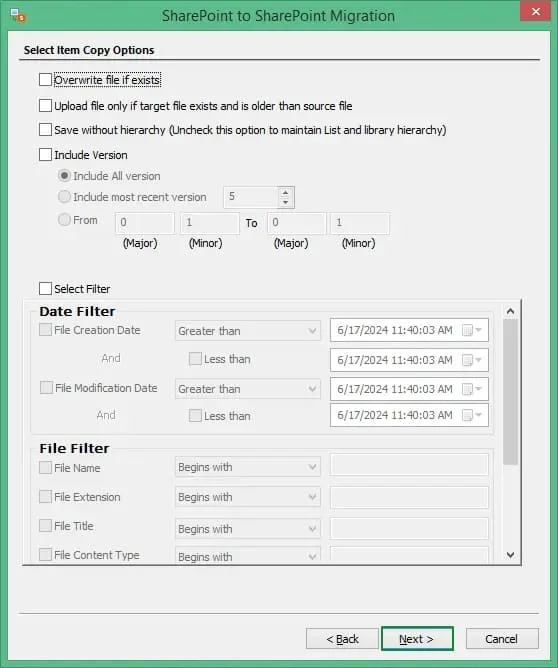Check the File Extension filter checkbox
This screenshot has width=558, height=668.
click(45, 497)
